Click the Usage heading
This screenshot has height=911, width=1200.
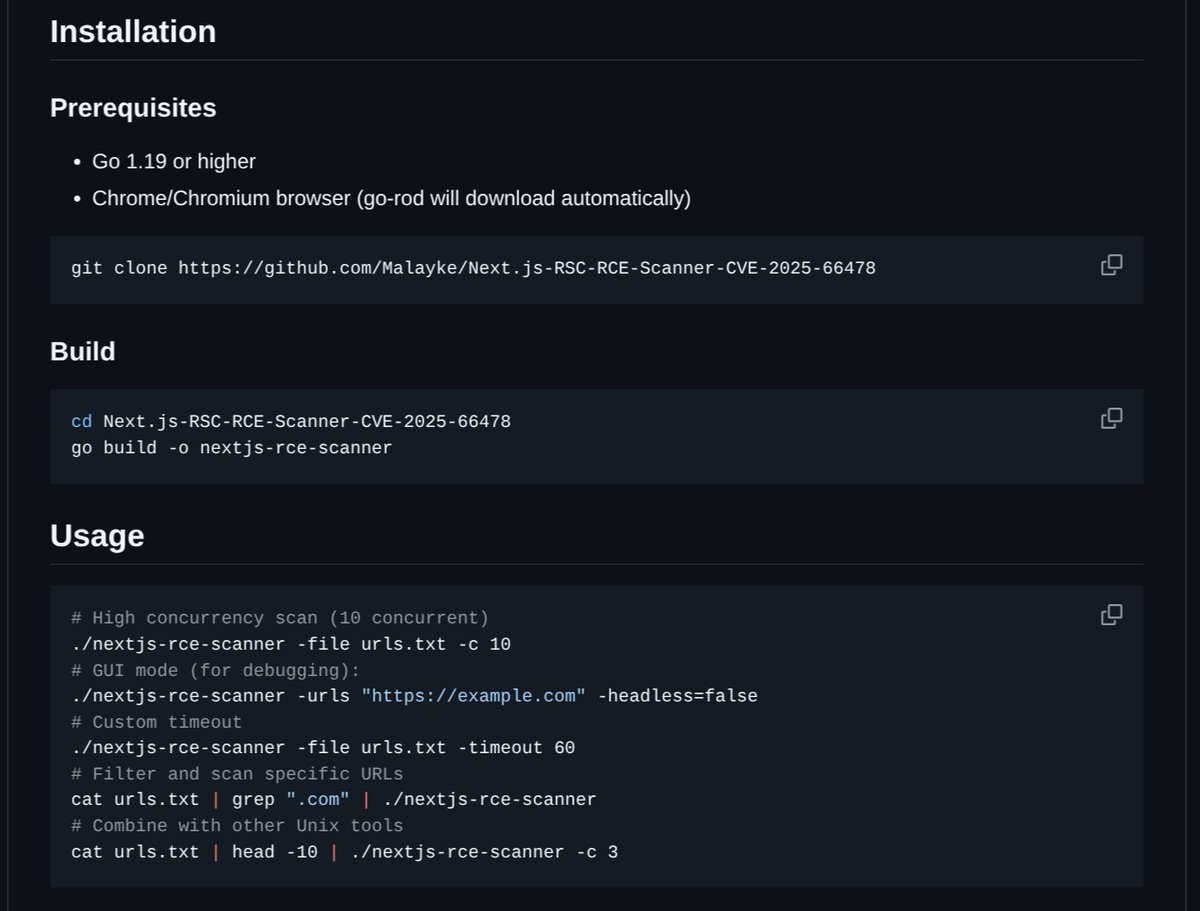pos(97,536)
